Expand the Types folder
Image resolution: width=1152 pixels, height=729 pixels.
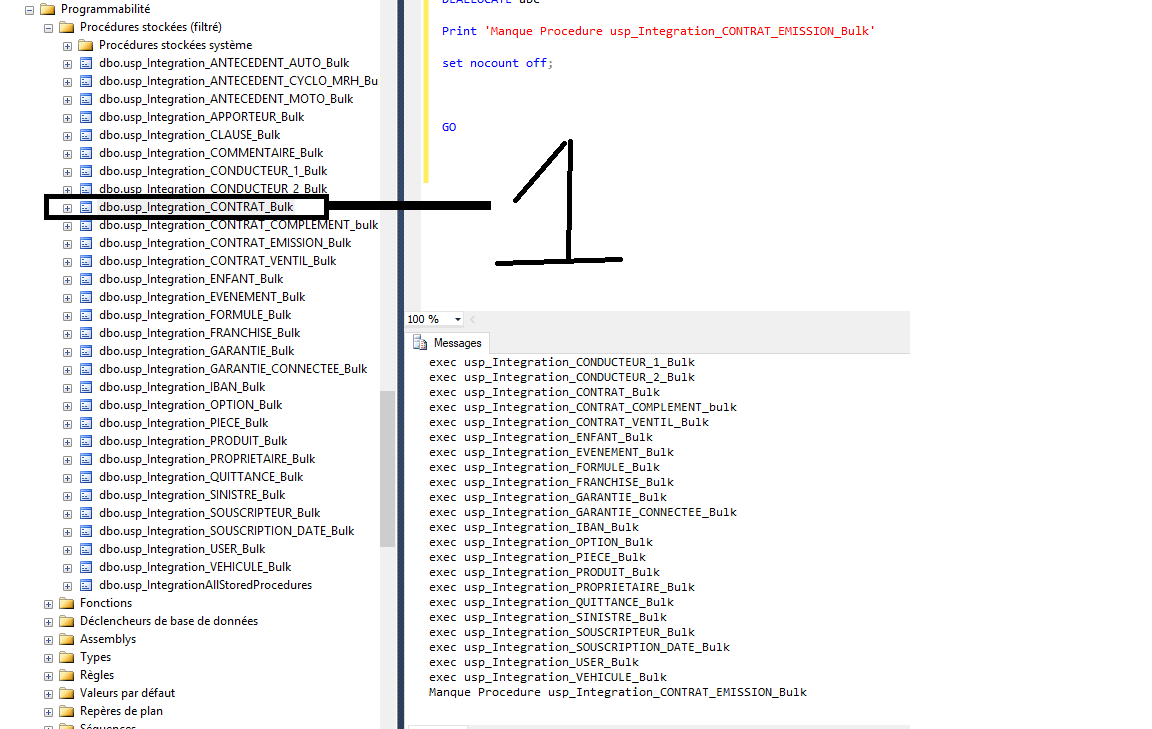(48, 658)
